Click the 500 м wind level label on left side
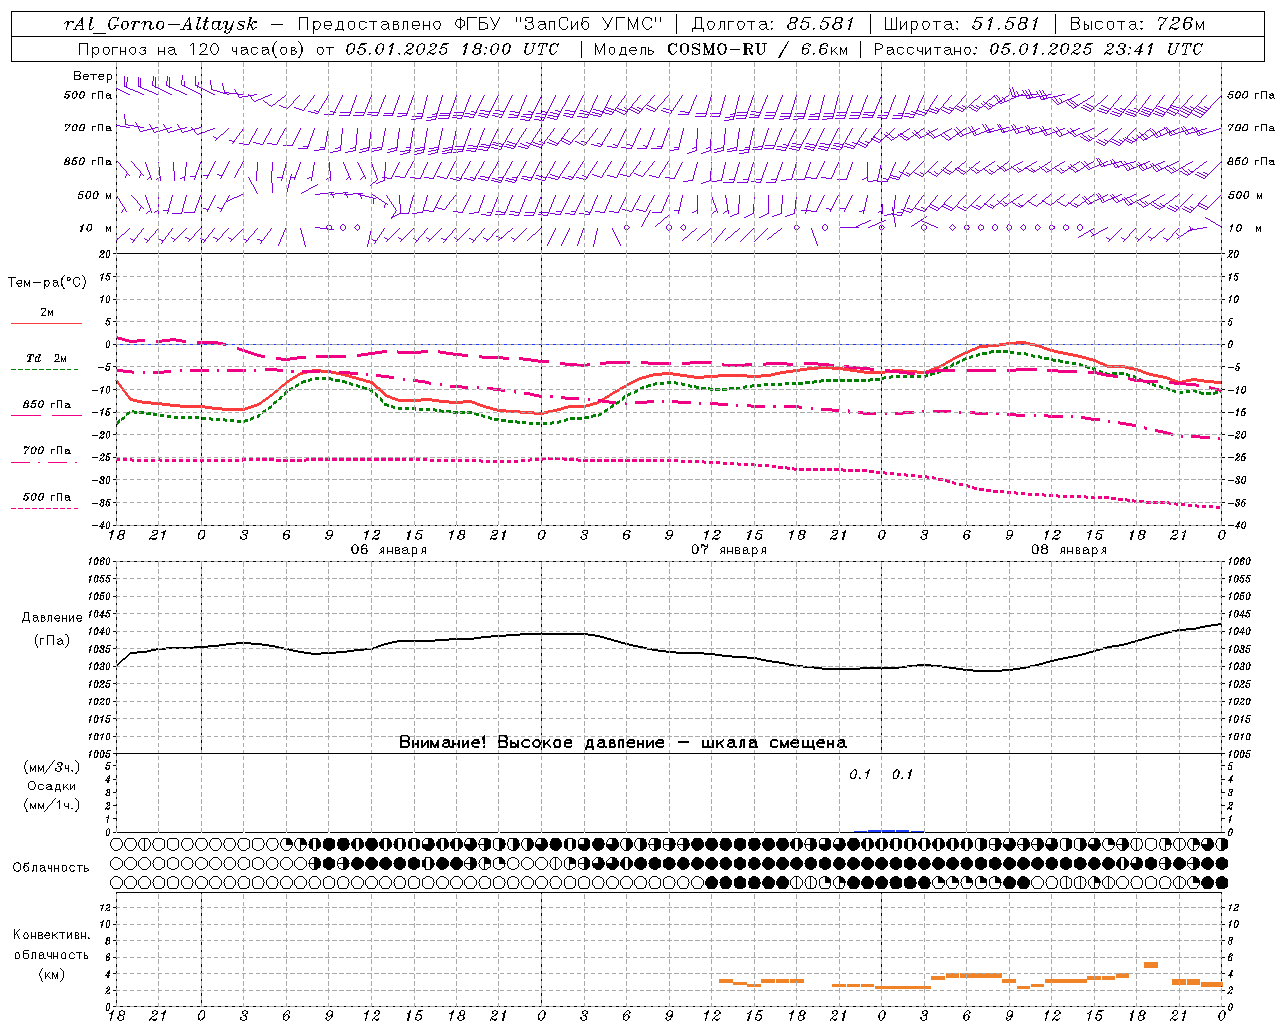1280x1024 pixels. click(95, 195)
